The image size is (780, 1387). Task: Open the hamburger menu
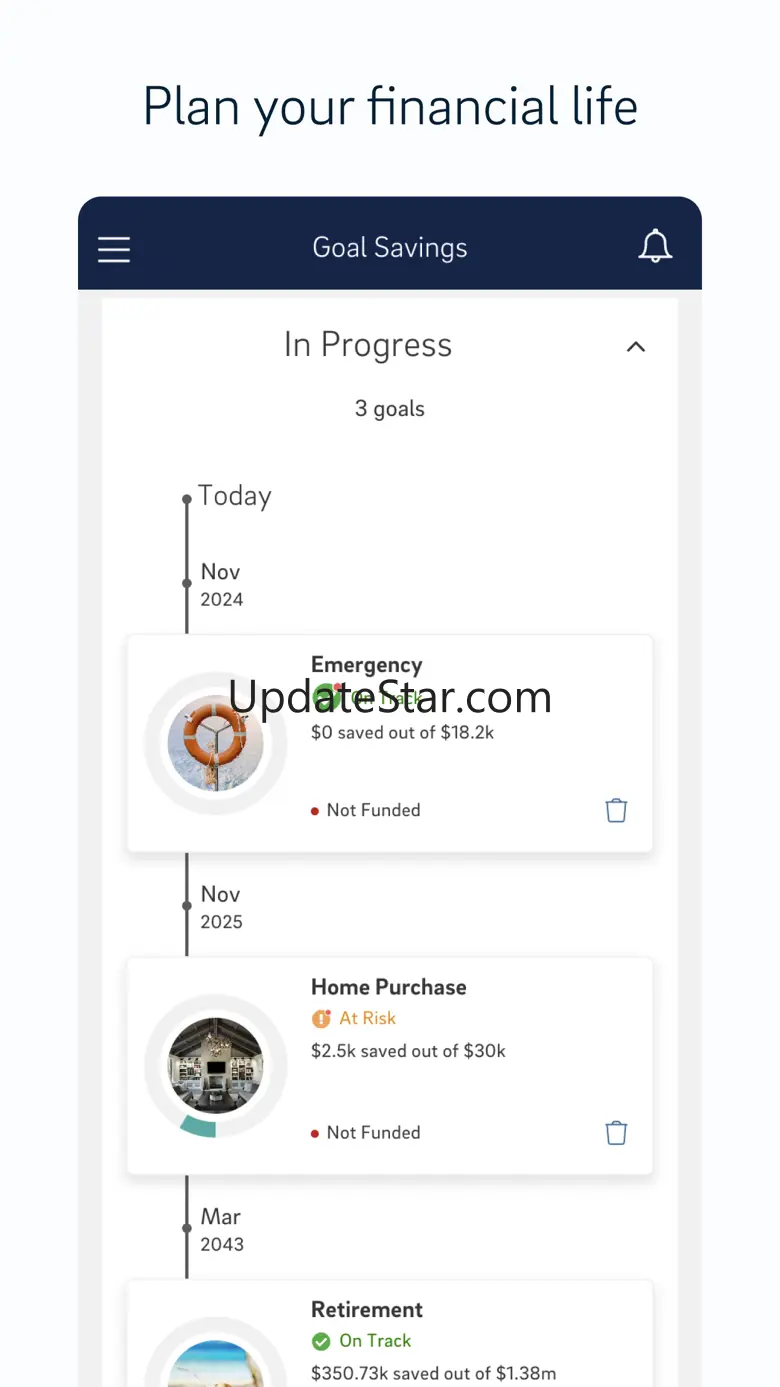pyautogui.click(x=114, y=249)
